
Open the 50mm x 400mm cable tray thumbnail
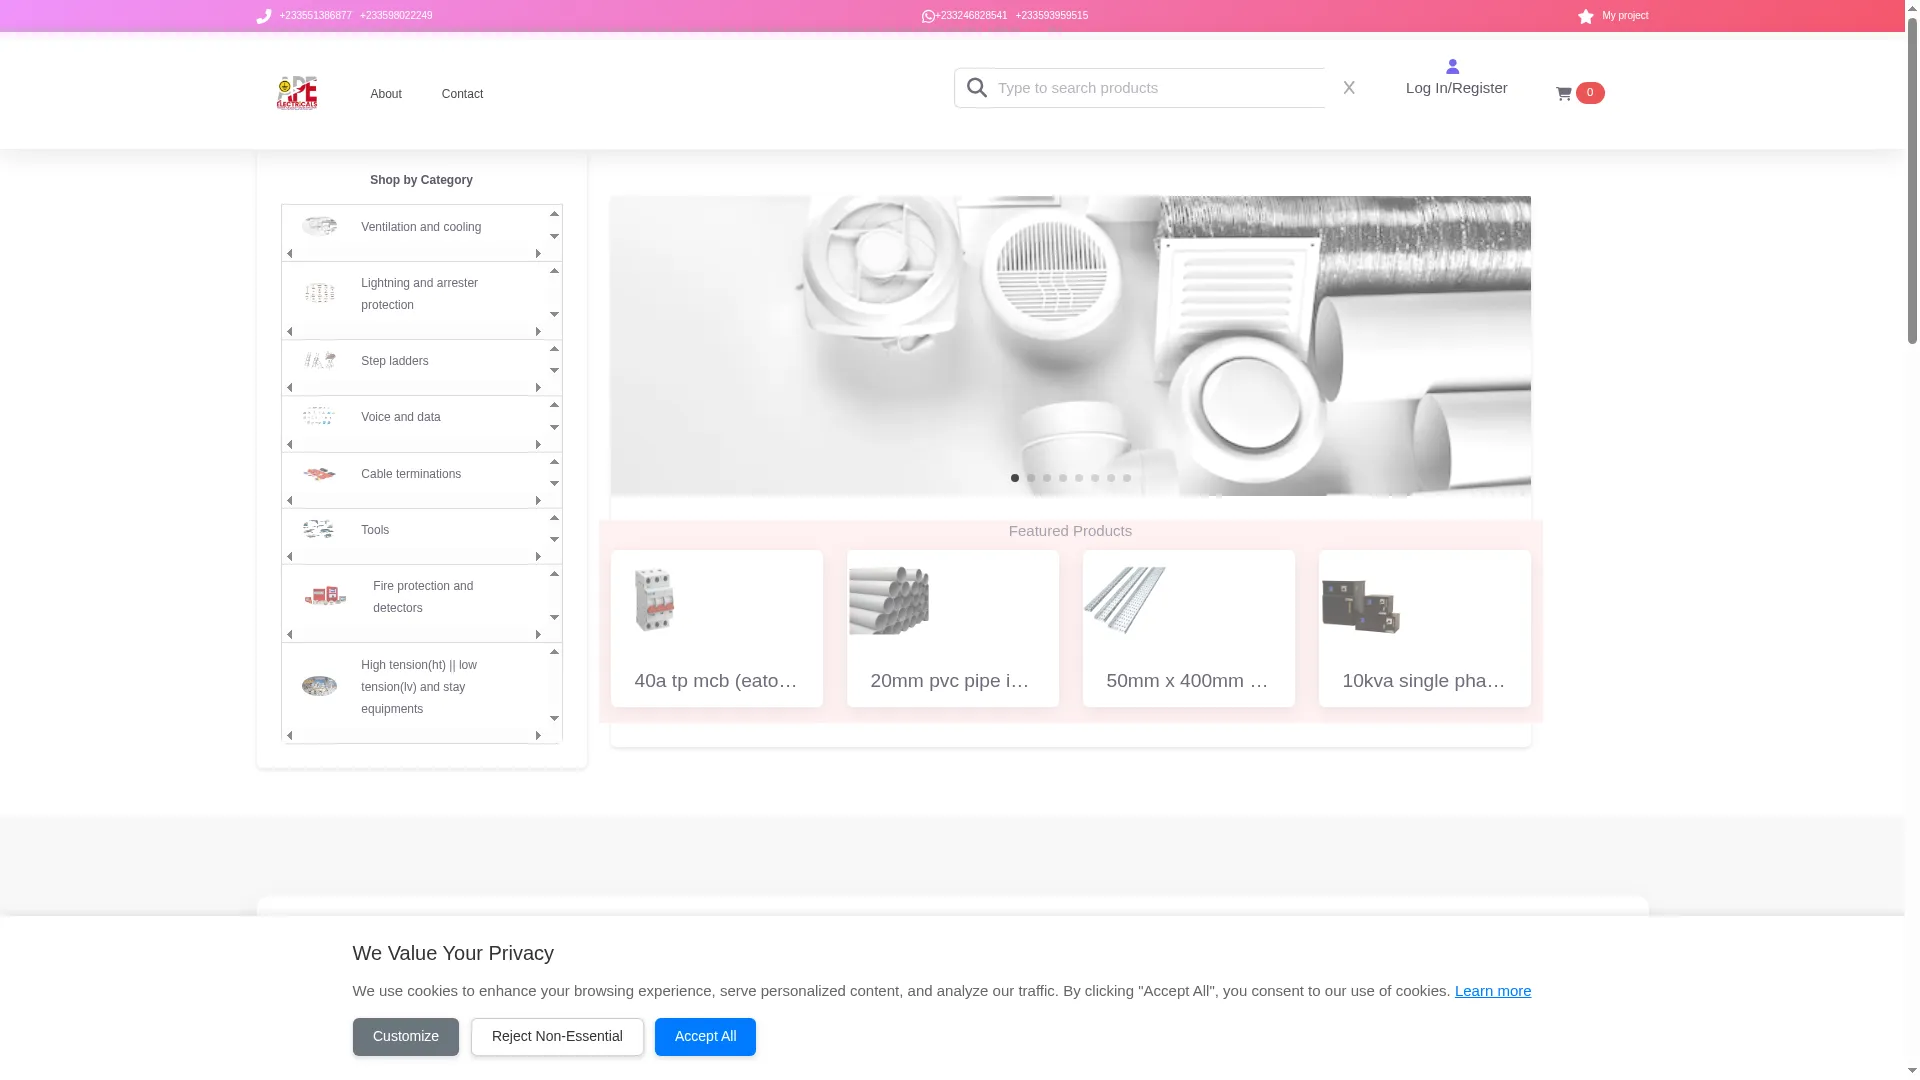point(1125,600)
